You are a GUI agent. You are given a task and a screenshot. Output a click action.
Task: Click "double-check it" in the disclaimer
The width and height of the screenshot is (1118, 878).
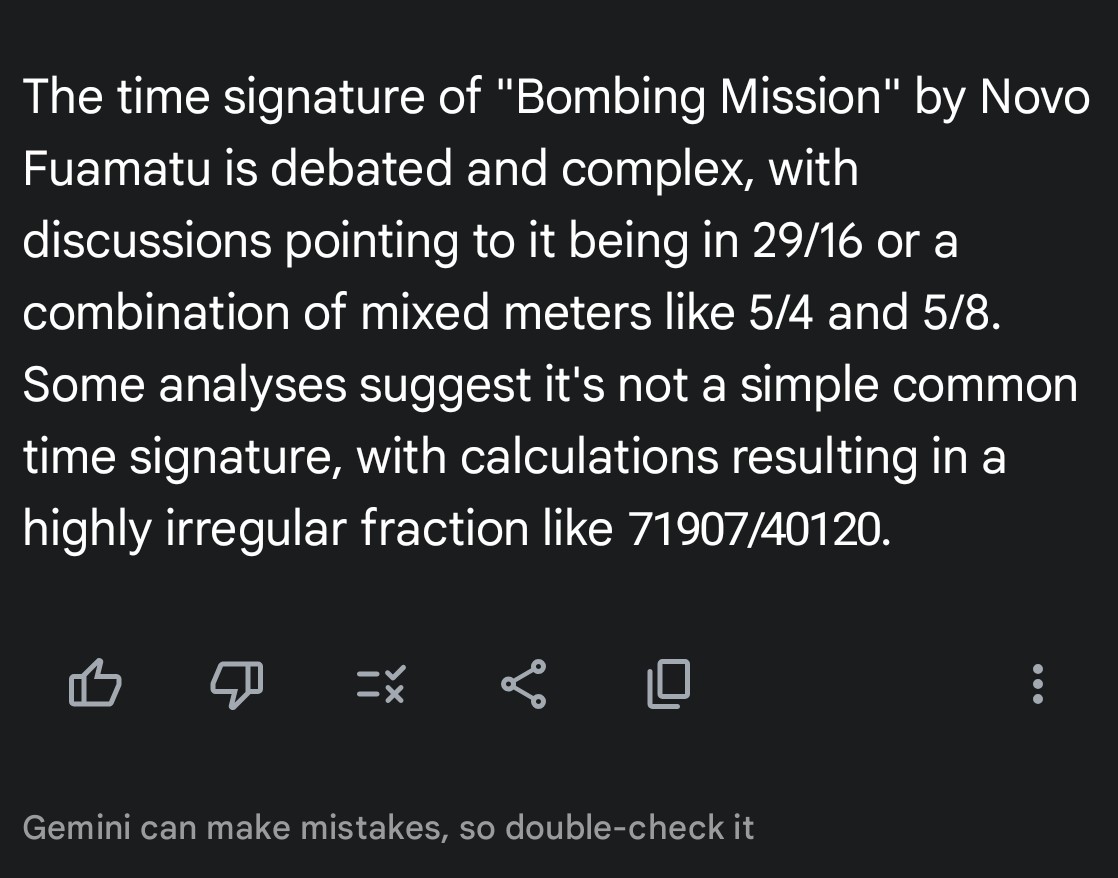pos(630,828)
